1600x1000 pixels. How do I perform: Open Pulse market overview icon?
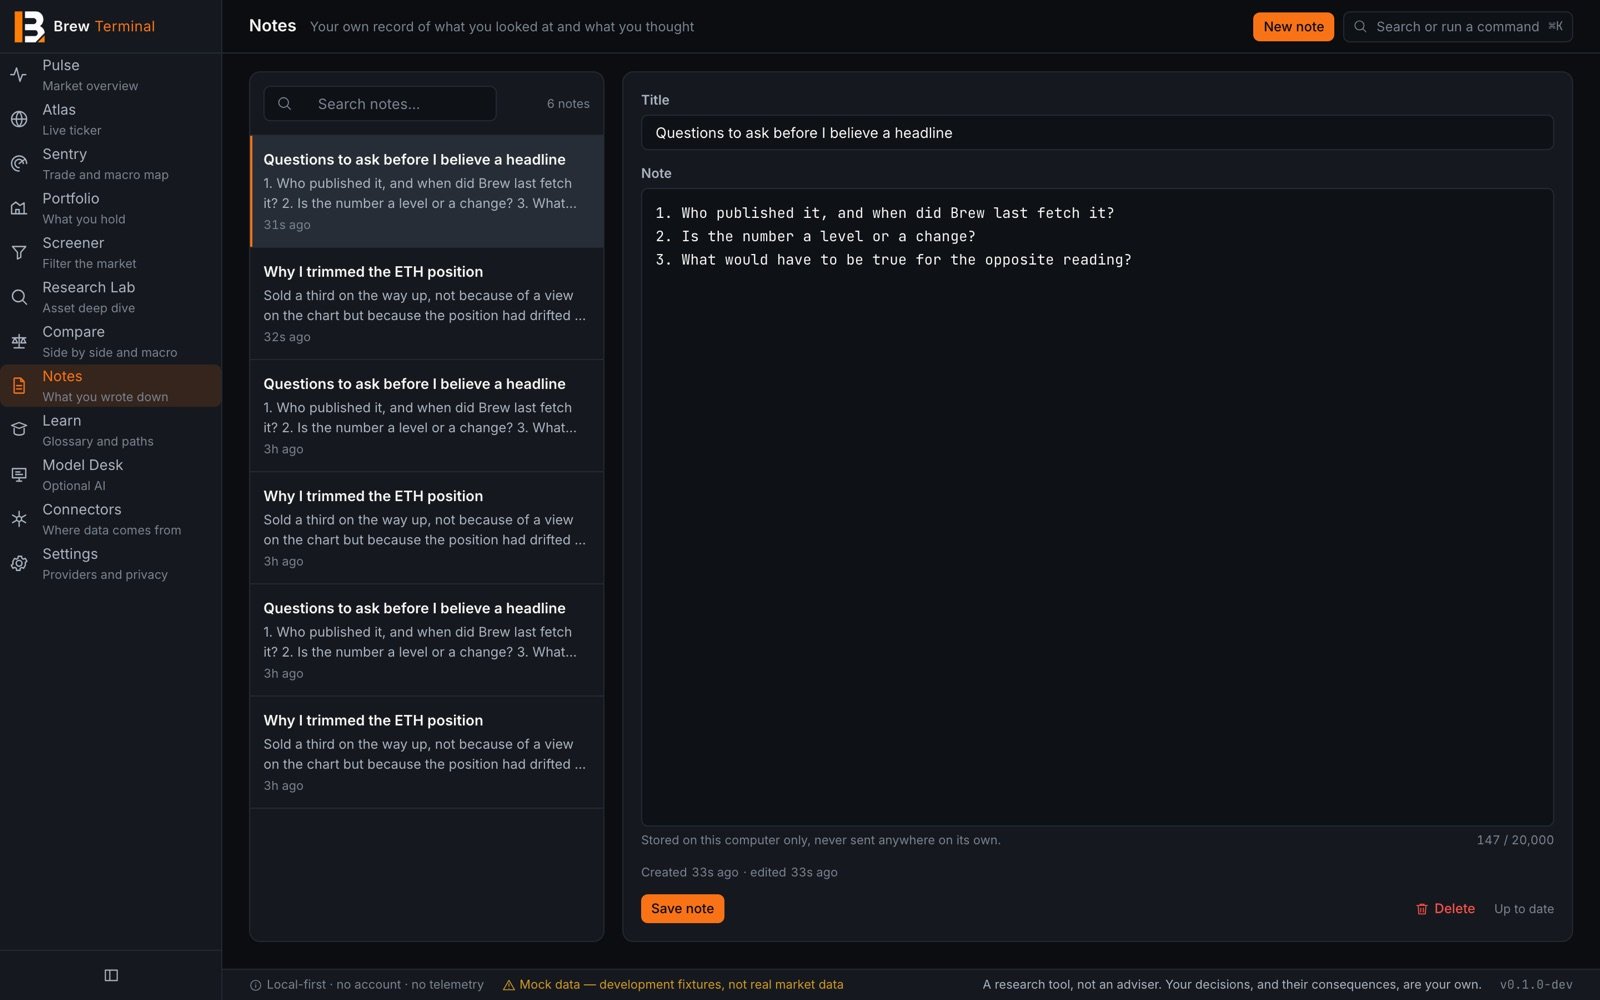coord(19,75)
